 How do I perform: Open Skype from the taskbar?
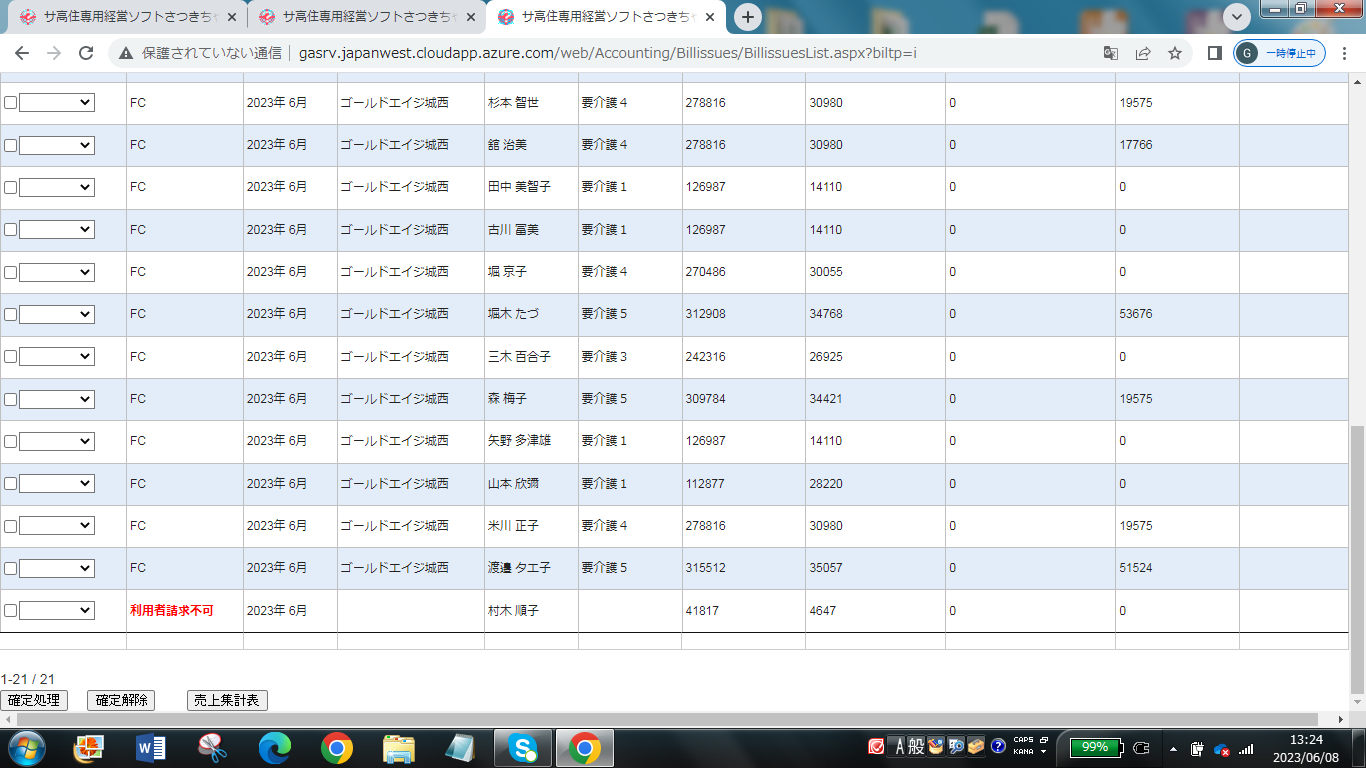pyautogui.click(x=522, y=747)
